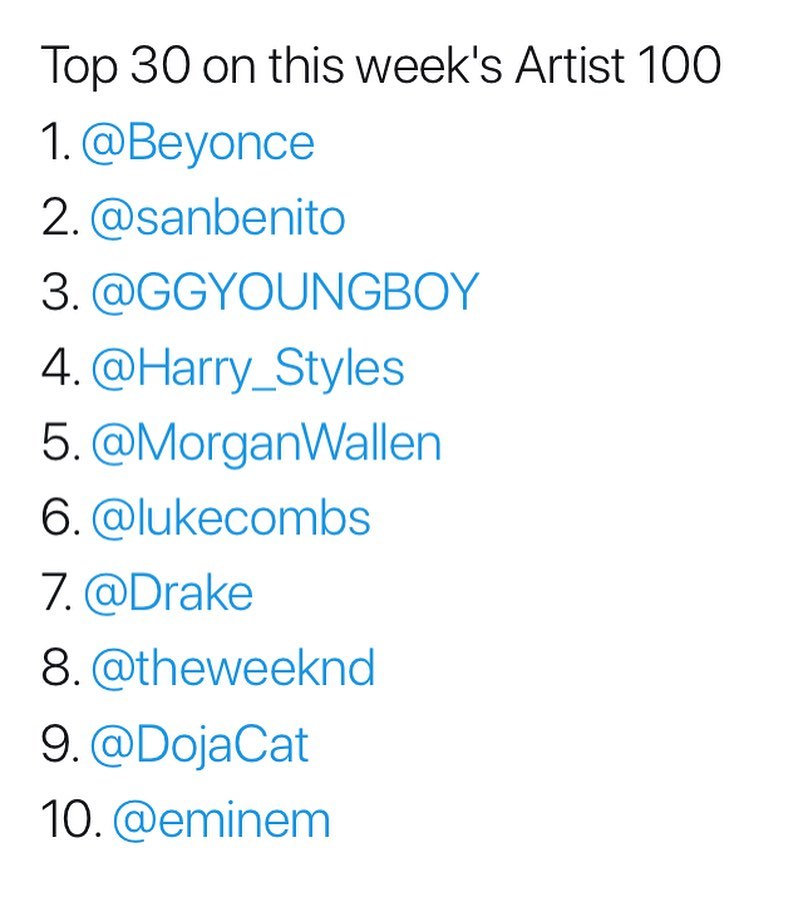
Task: Visit the @GGYOUNGBOY mention link
Action: click(x=285, y=293)
